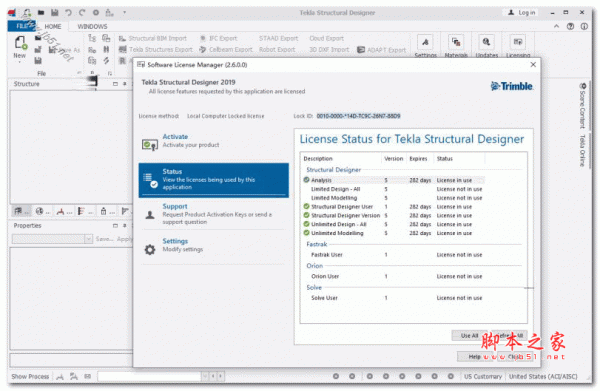This screenshot has width=600, height=391.
Task: Click the Log in button
Action: (x=522, y=13)
